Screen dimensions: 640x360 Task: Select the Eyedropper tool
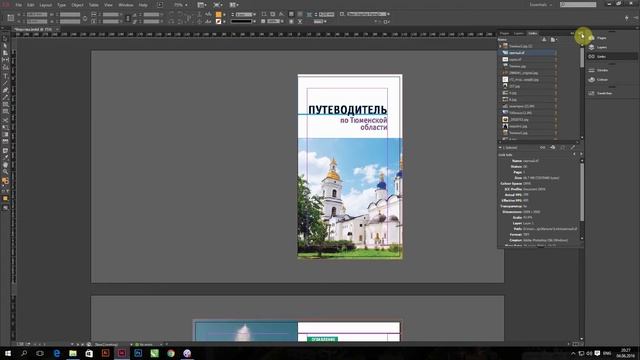tap(5, 158)
